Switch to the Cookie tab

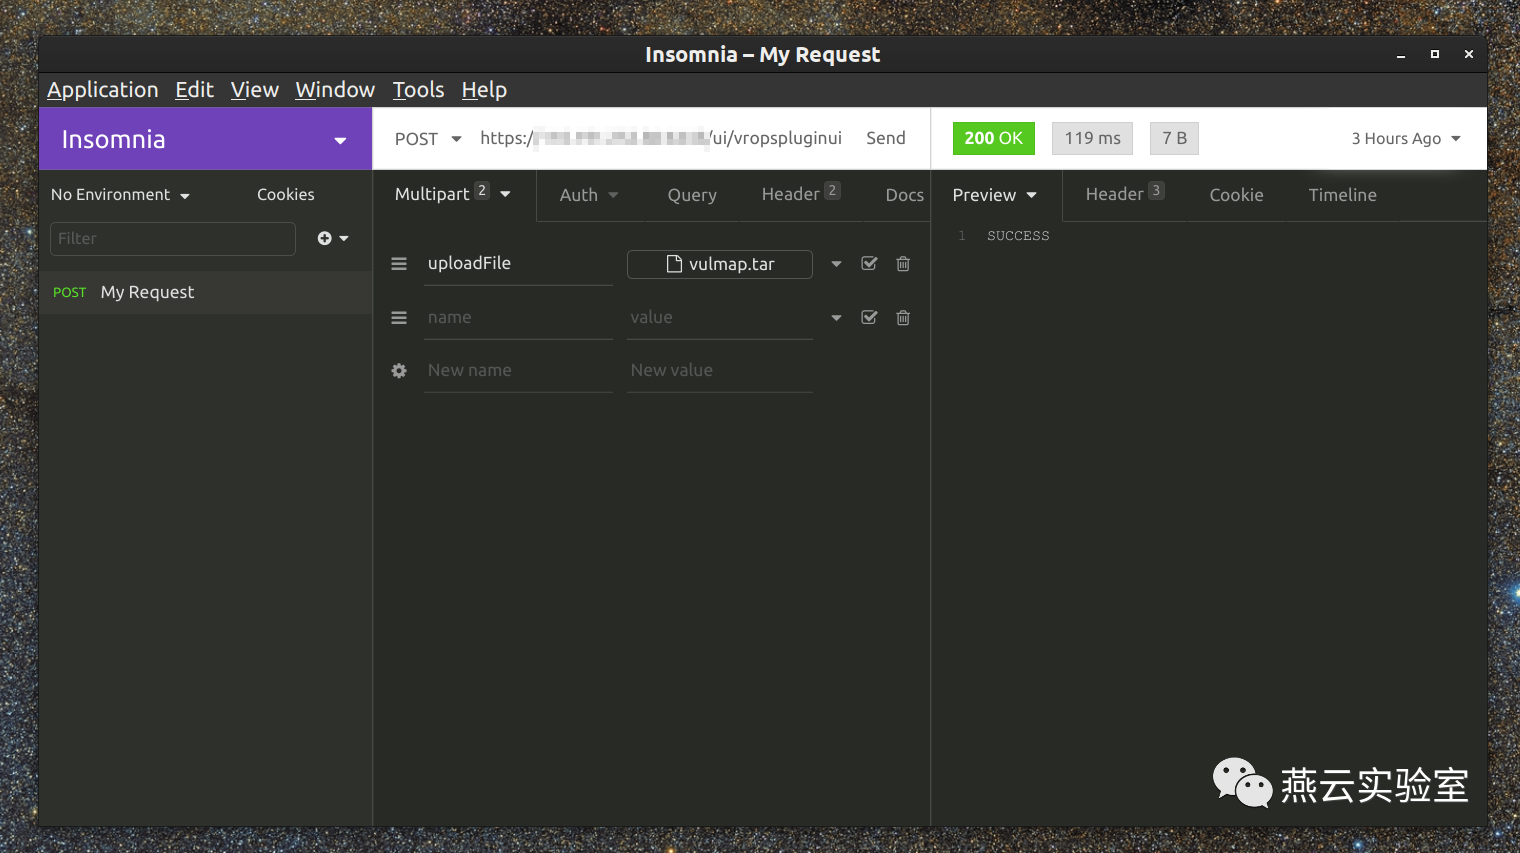pyautogui.click(x=1237, y=195)
